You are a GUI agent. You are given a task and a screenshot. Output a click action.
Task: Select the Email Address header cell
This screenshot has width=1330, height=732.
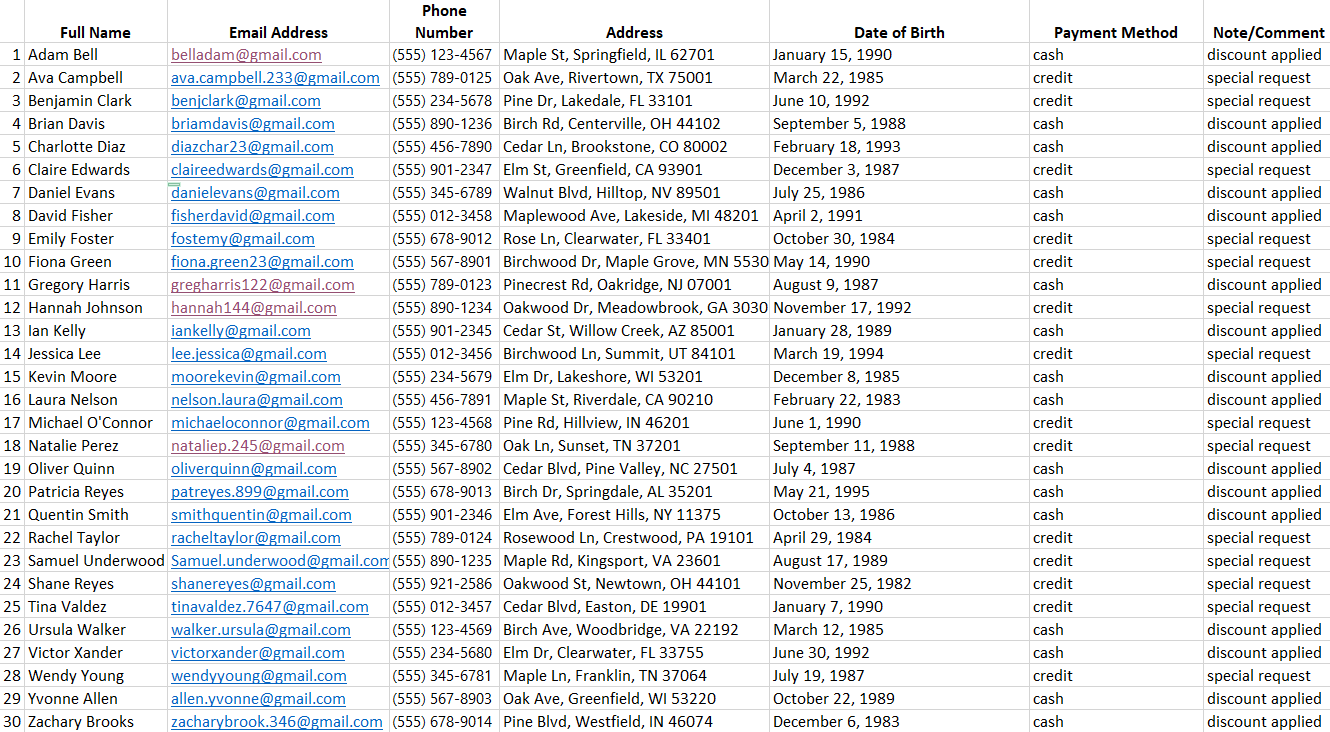coord(278,32)
